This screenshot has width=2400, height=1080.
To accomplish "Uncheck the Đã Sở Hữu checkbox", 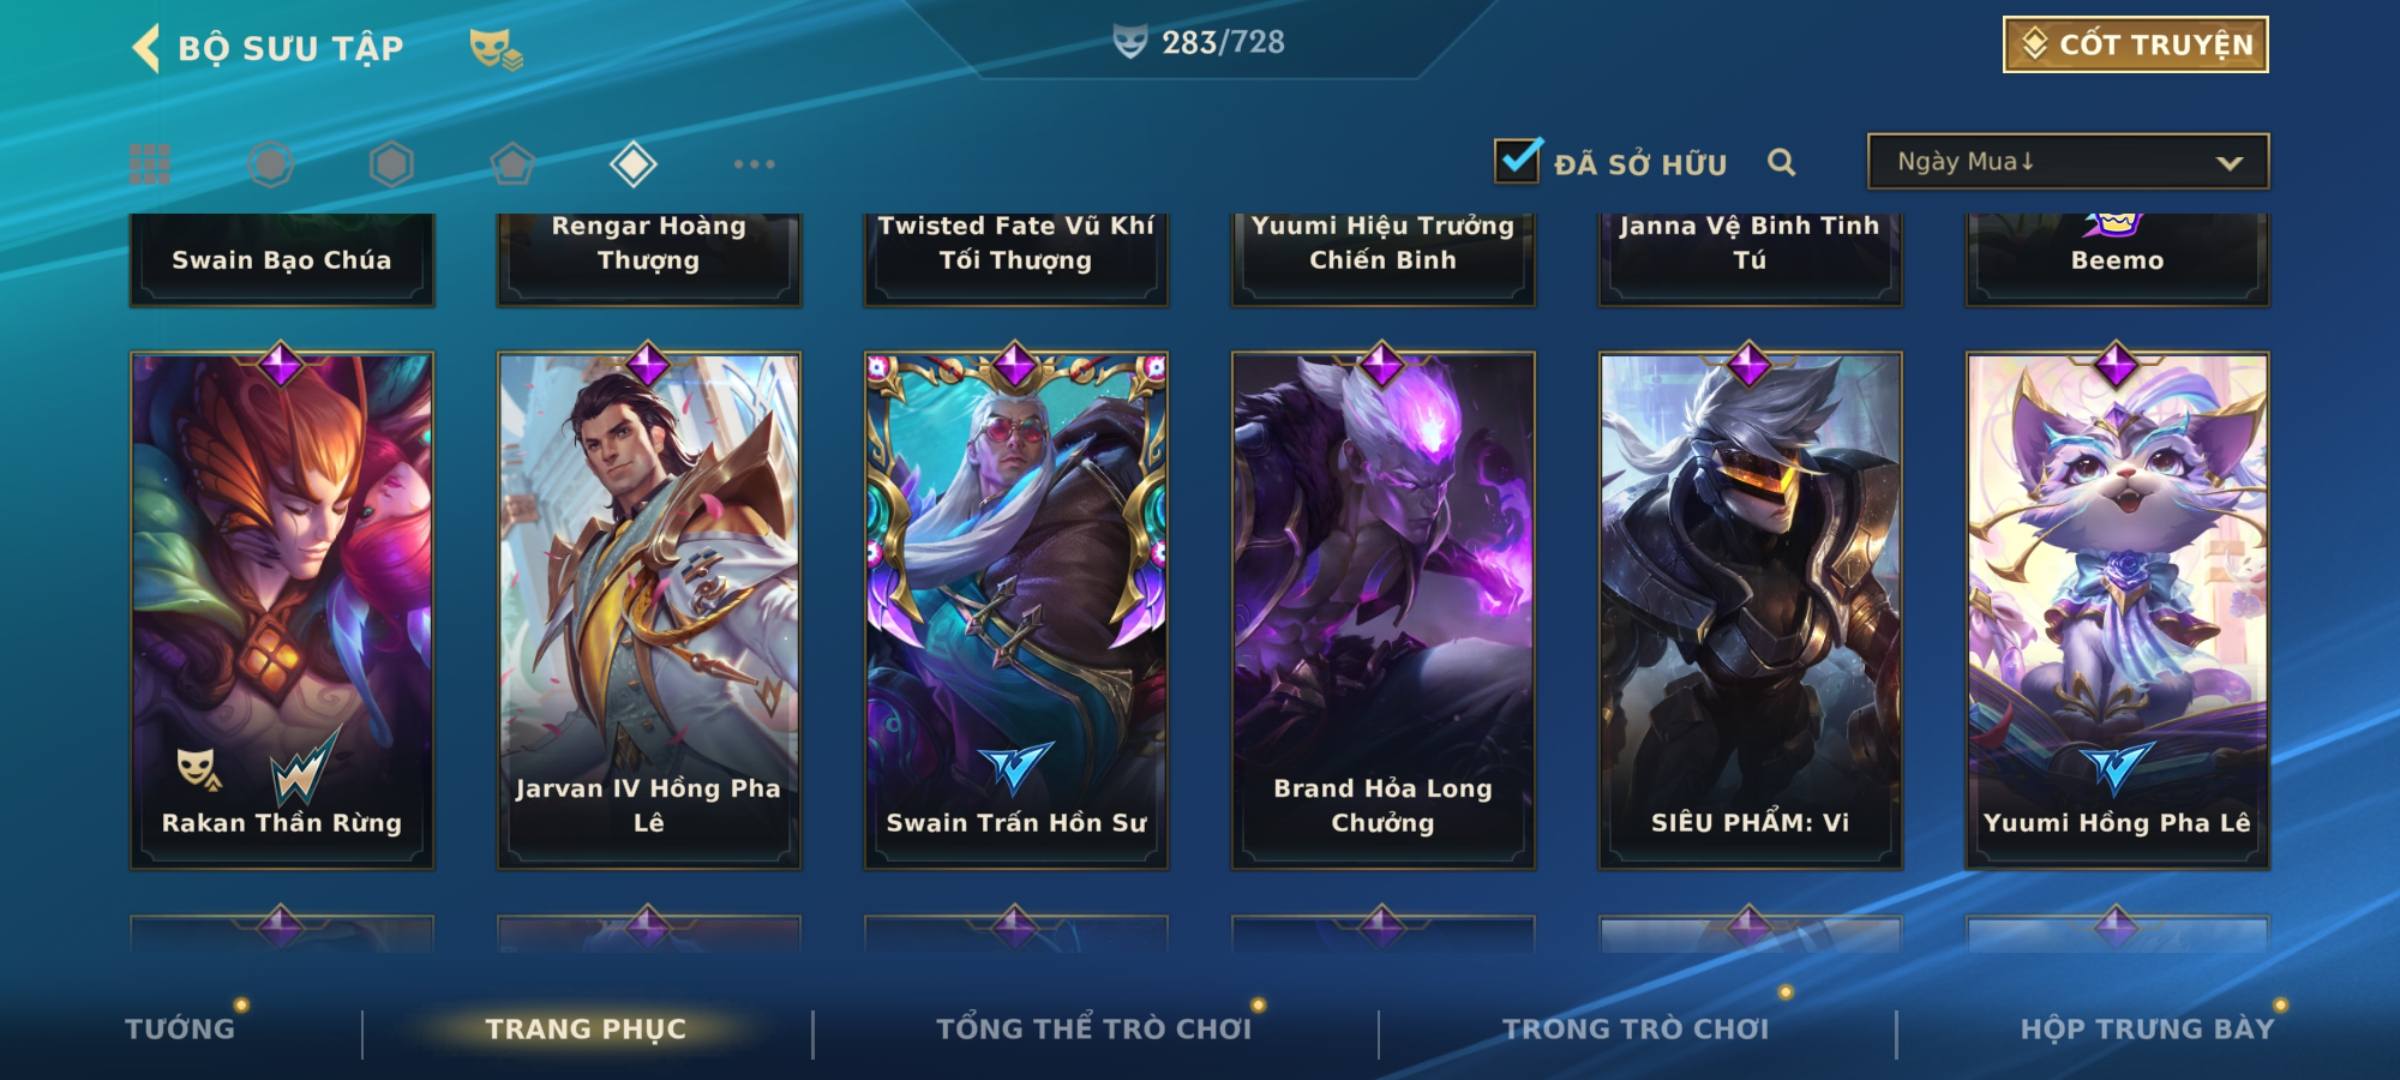I will pos(1517,160).
